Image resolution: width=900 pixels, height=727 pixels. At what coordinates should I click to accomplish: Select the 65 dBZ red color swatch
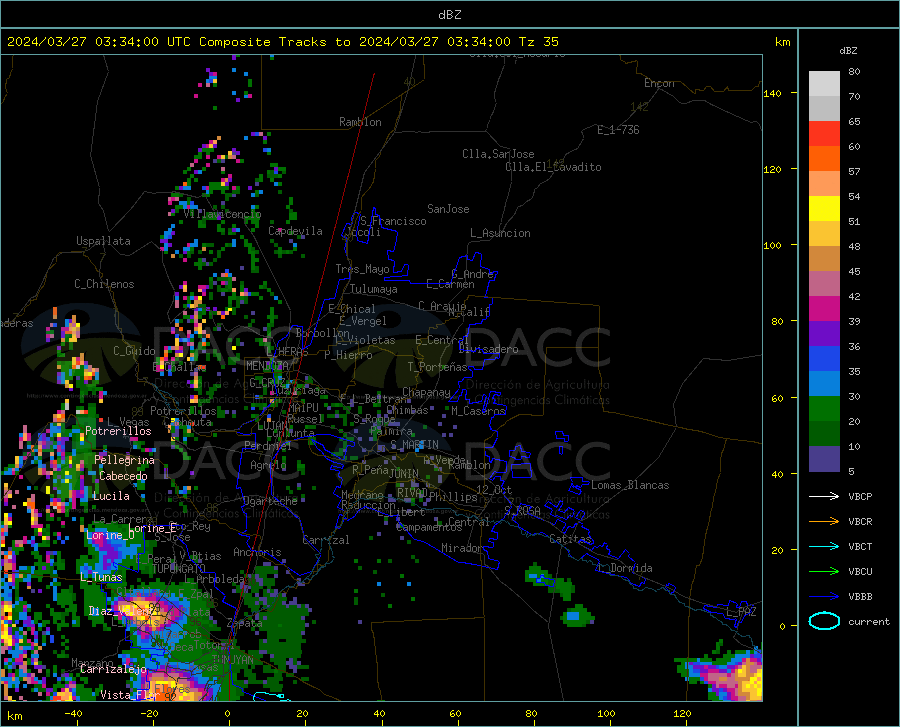824,133
